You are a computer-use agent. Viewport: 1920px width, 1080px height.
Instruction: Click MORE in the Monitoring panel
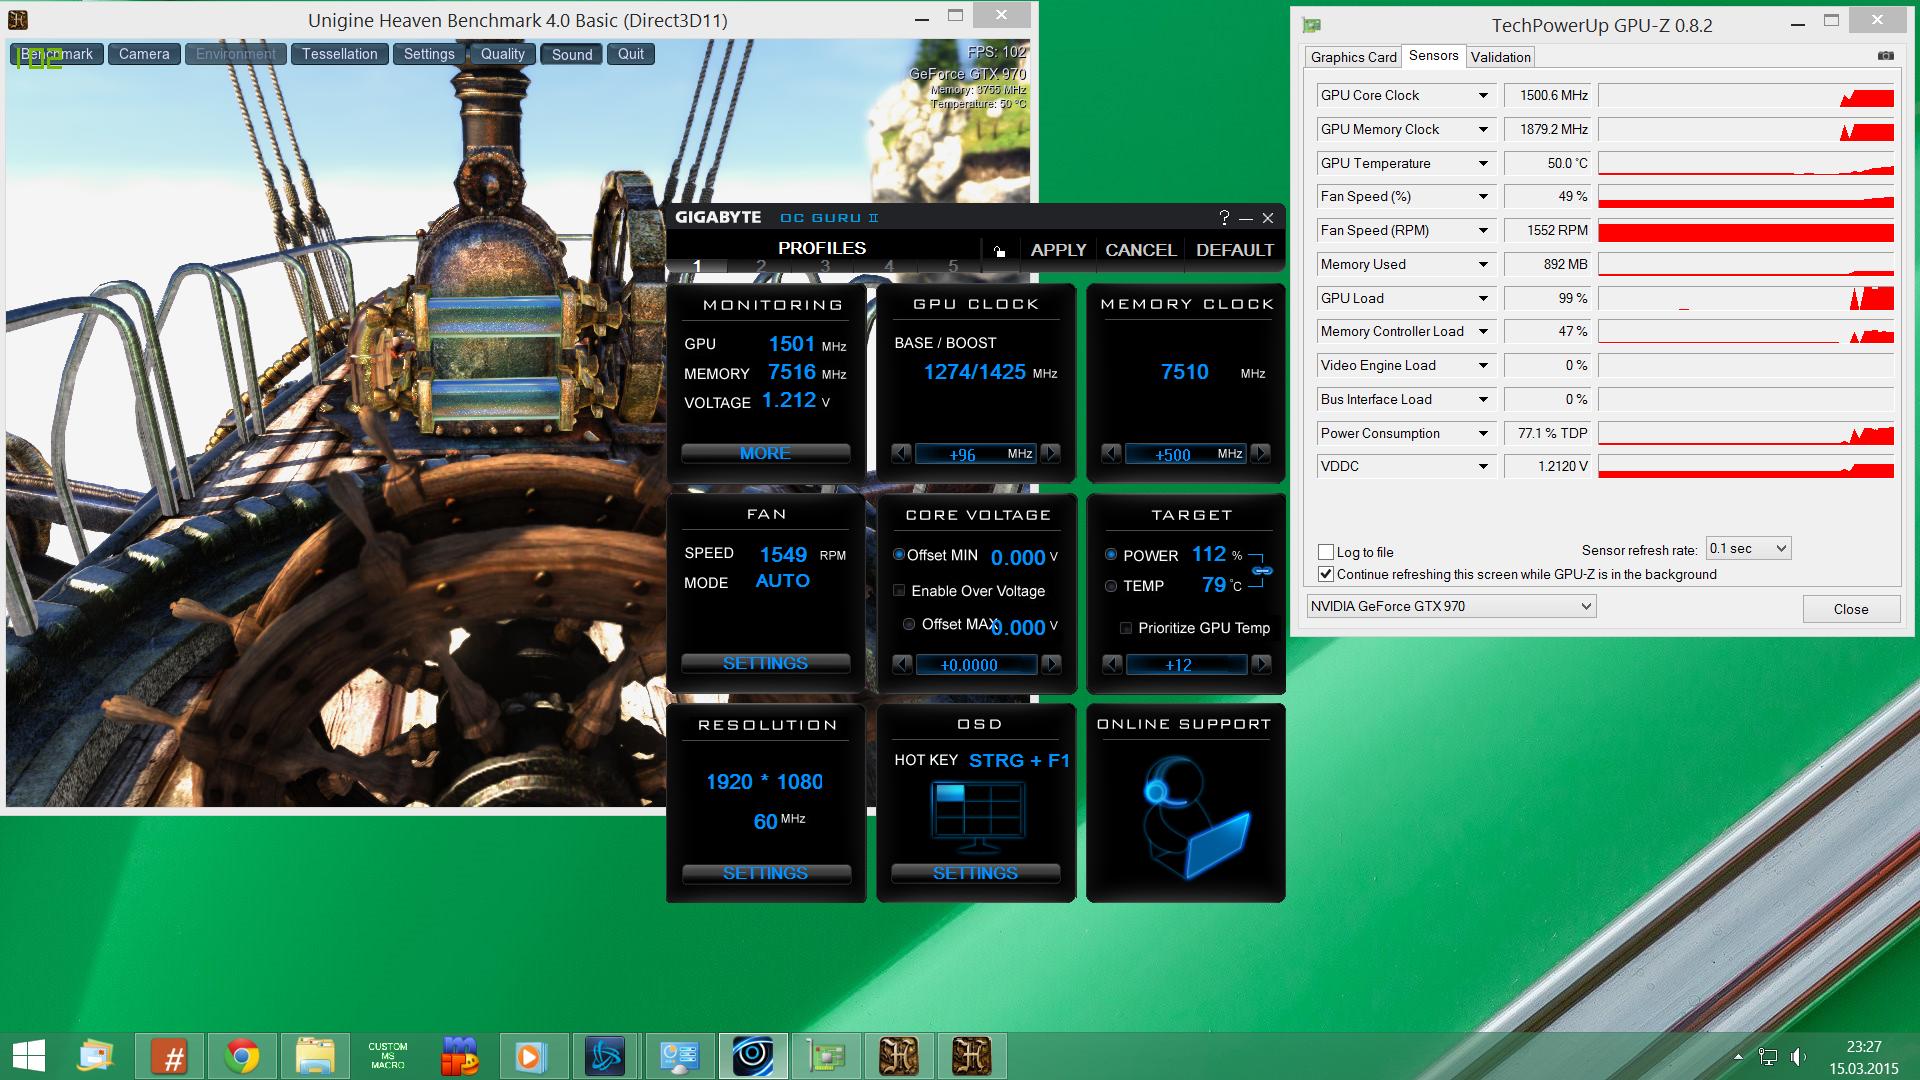pyautogui.click(x=765, y=454)
